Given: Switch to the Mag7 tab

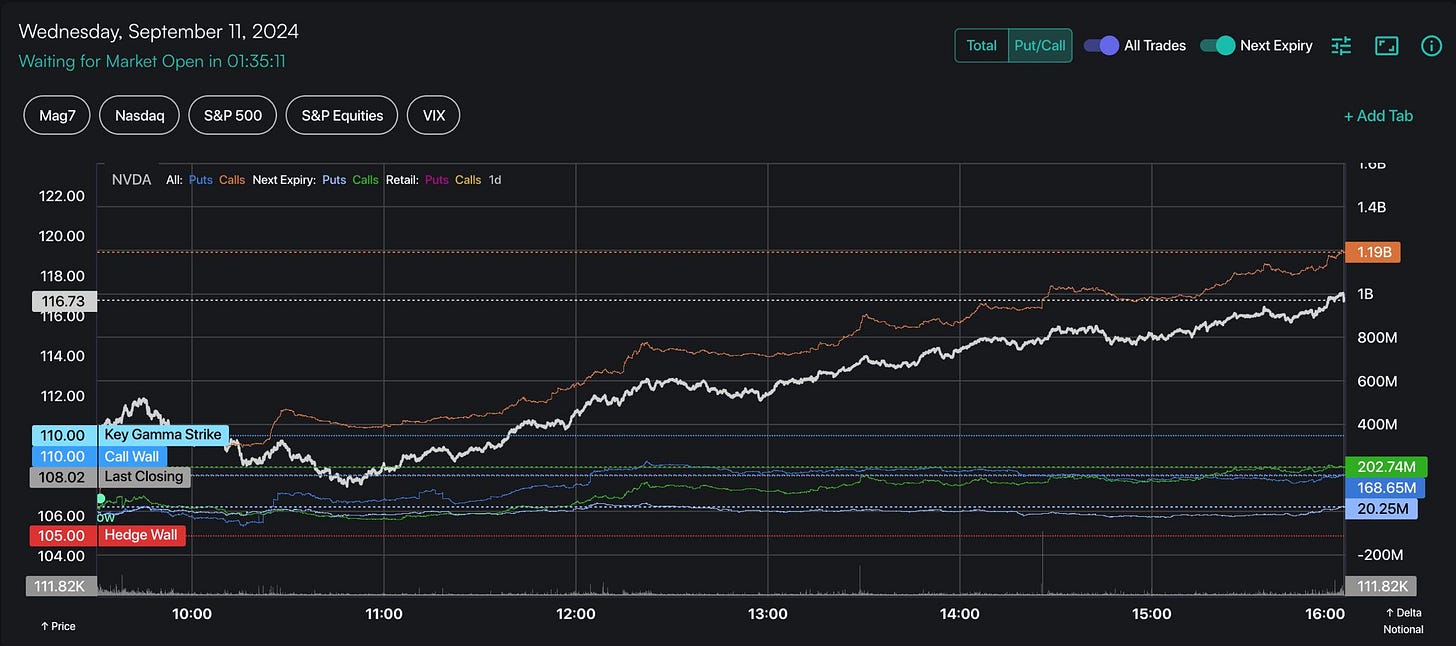Looking at the screenshot, I should click(57, 115).
